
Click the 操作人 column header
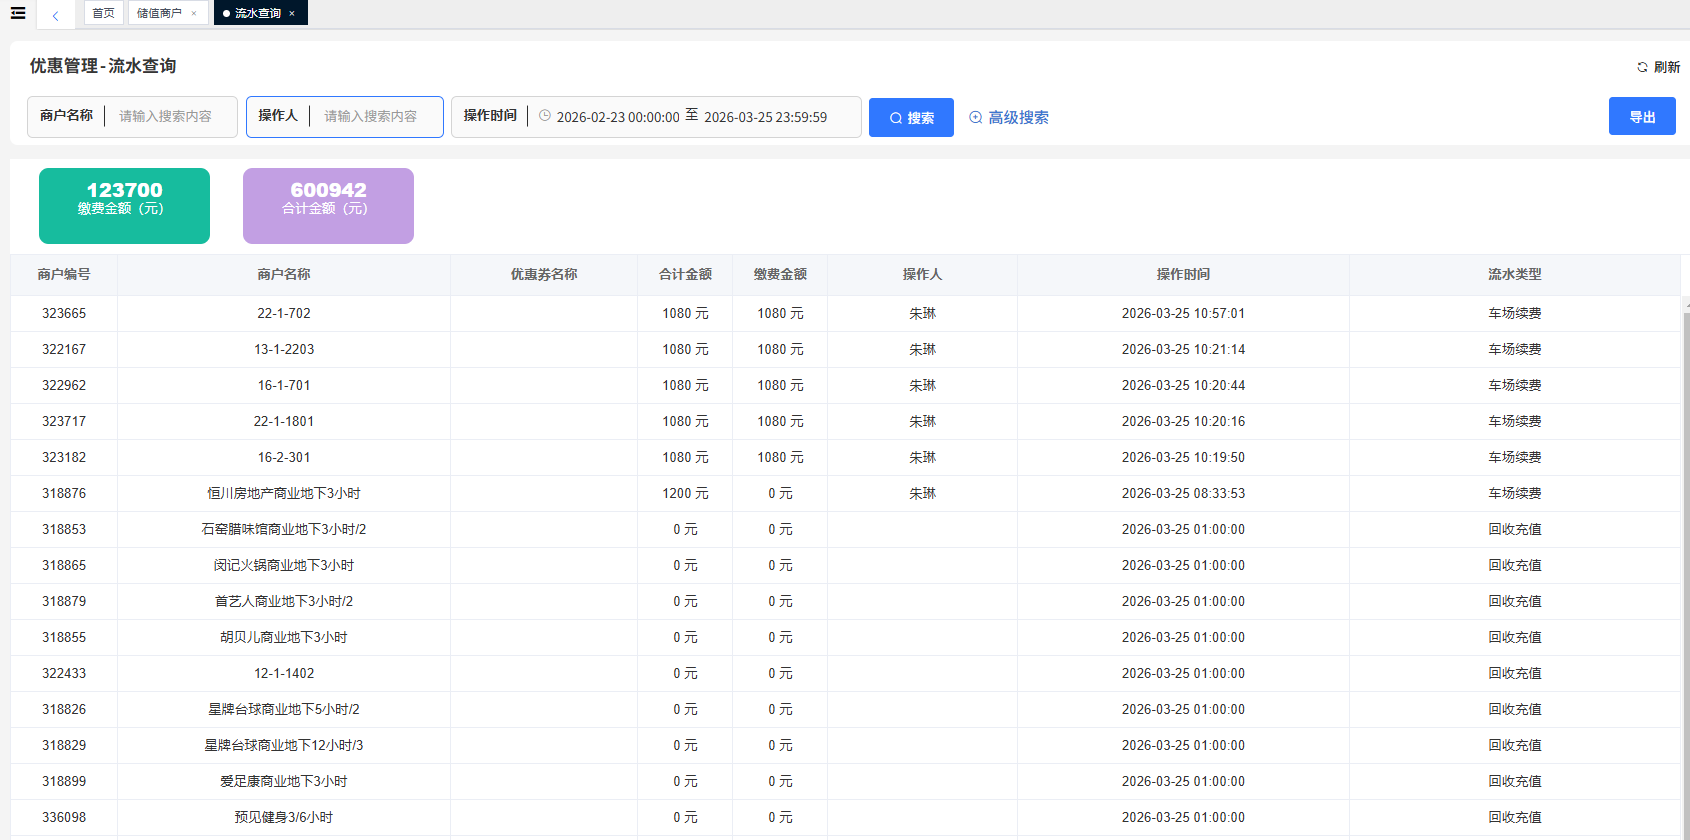point(922,274)
